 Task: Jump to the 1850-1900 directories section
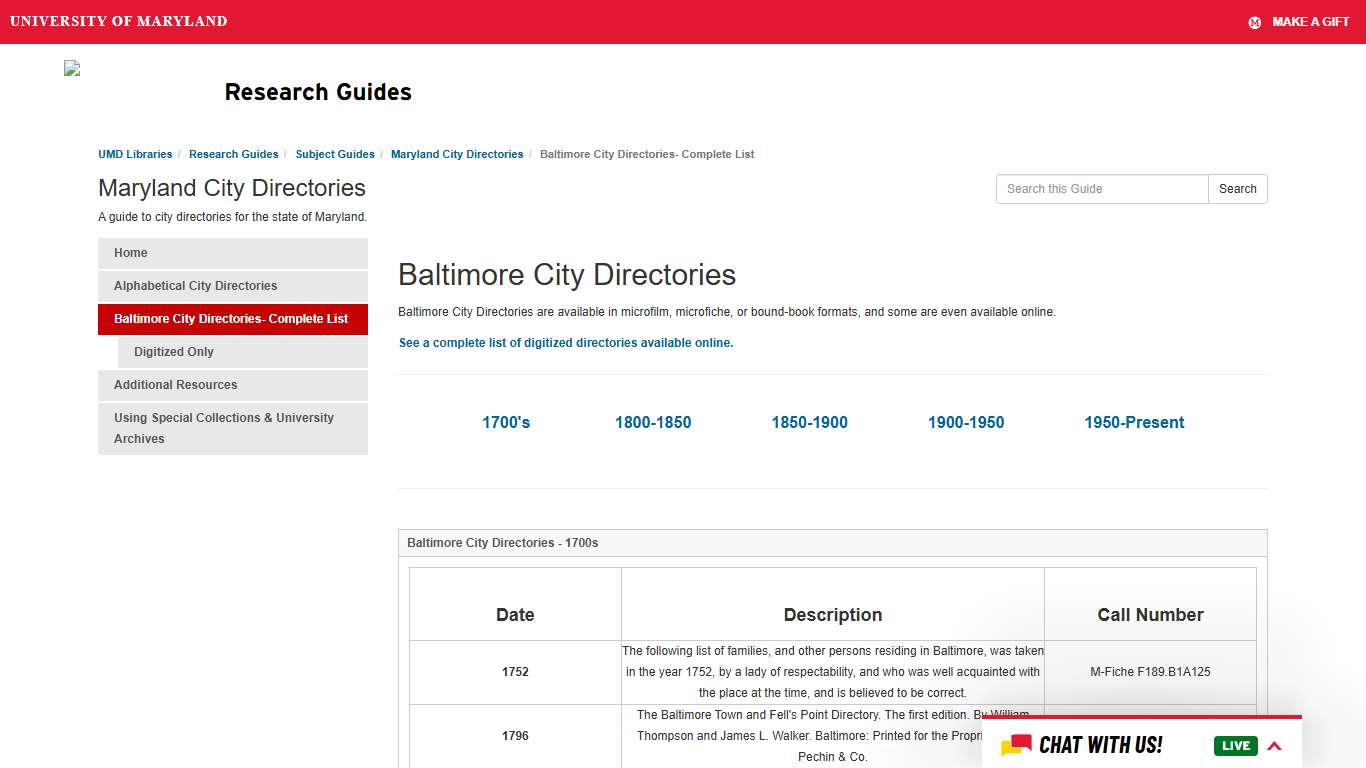pos(809,422)
